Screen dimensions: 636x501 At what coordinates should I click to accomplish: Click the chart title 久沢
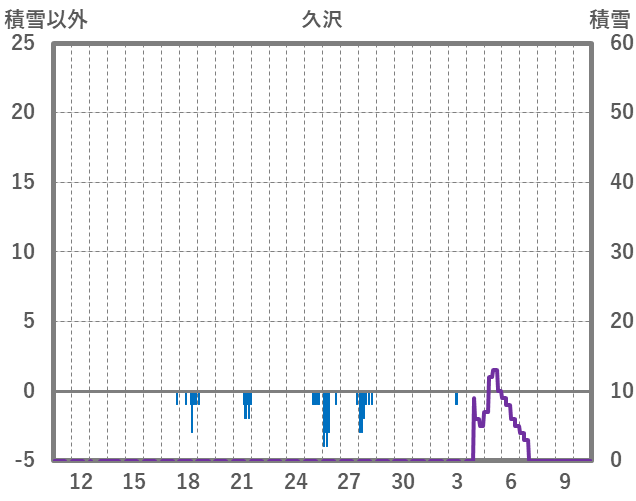[x=322, y=19]
